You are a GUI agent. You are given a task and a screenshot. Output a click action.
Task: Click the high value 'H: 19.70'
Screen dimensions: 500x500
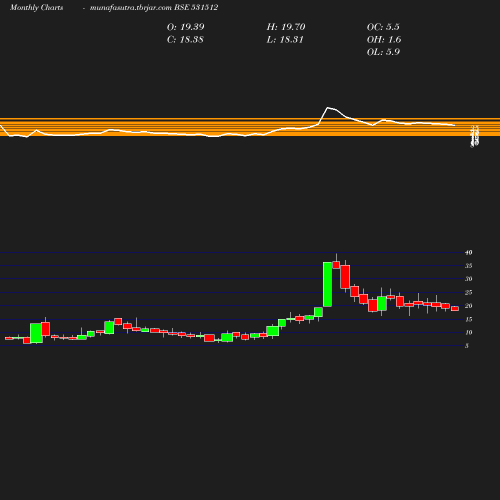286,27
